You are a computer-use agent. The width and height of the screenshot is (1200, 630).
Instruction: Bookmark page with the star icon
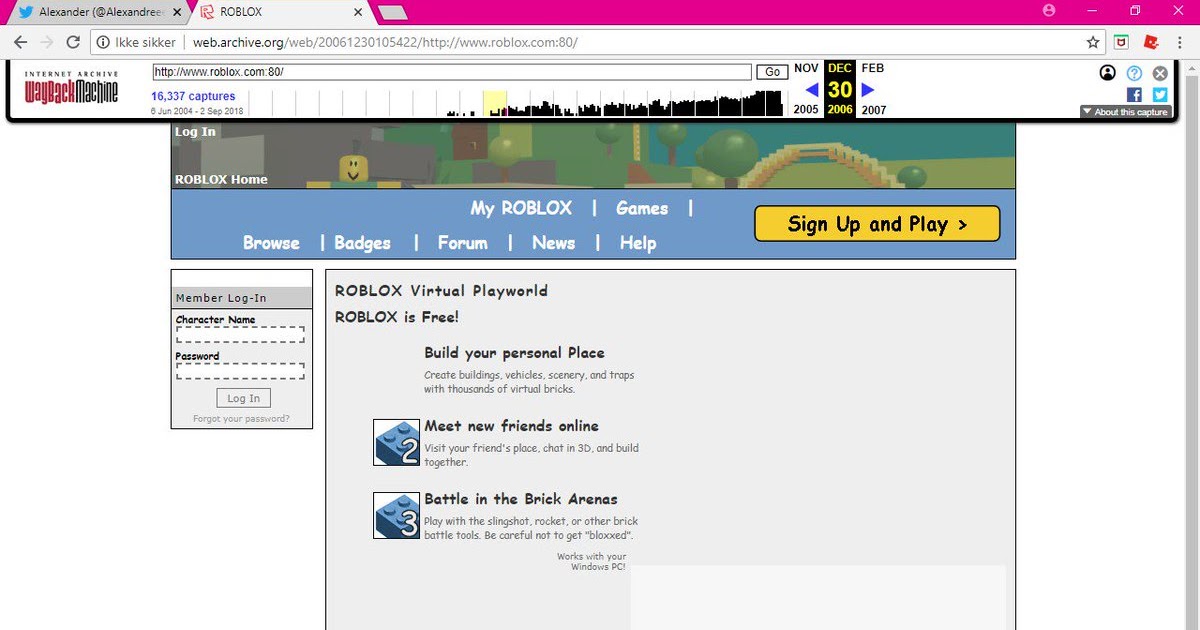click(x=1093, y=42)
